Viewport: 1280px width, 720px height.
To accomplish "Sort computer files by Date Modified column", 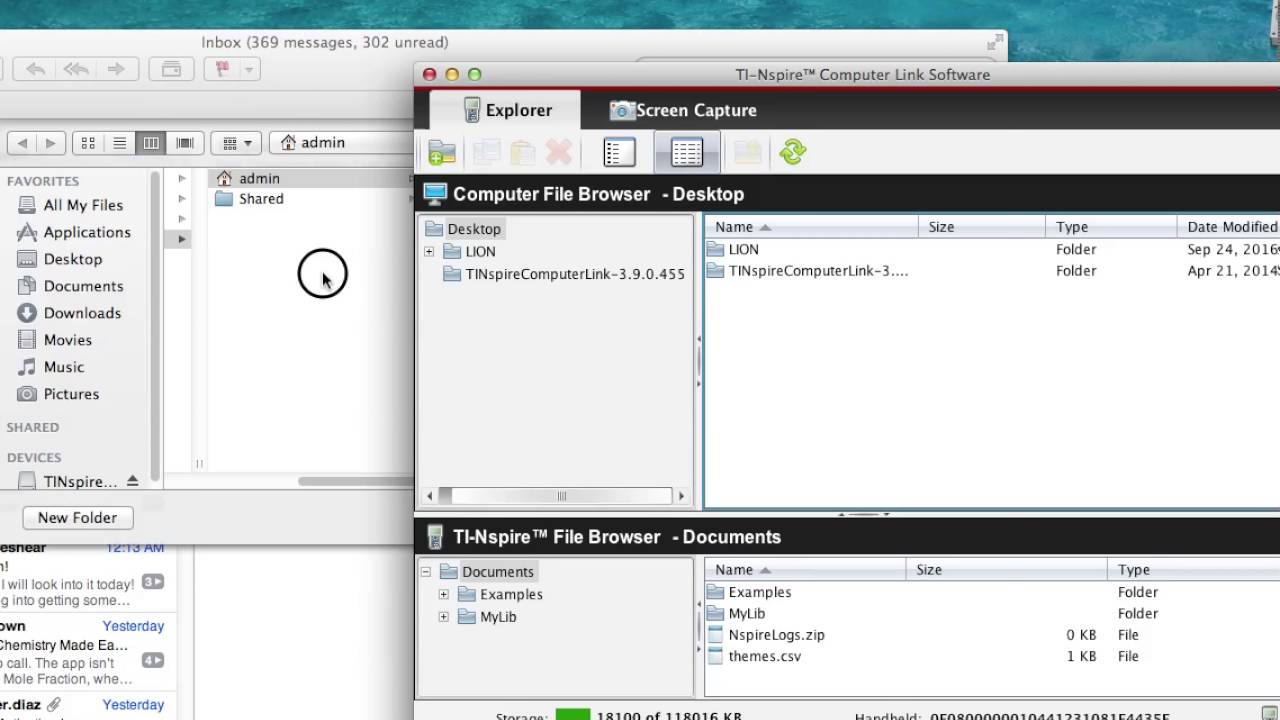I will pyautogui.click(x=1228, y=227).
